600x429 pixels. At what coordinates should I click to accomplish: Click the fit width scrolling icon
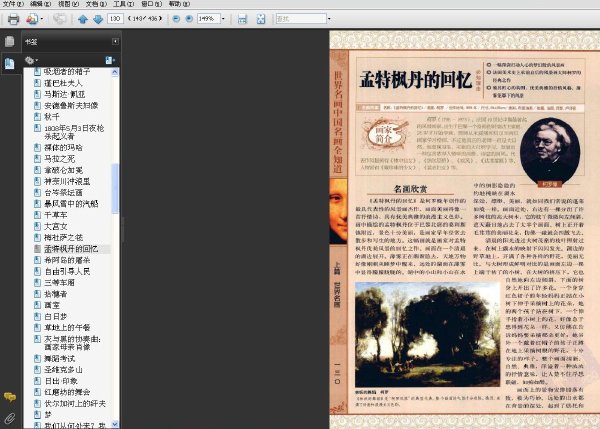pos(242,19)
